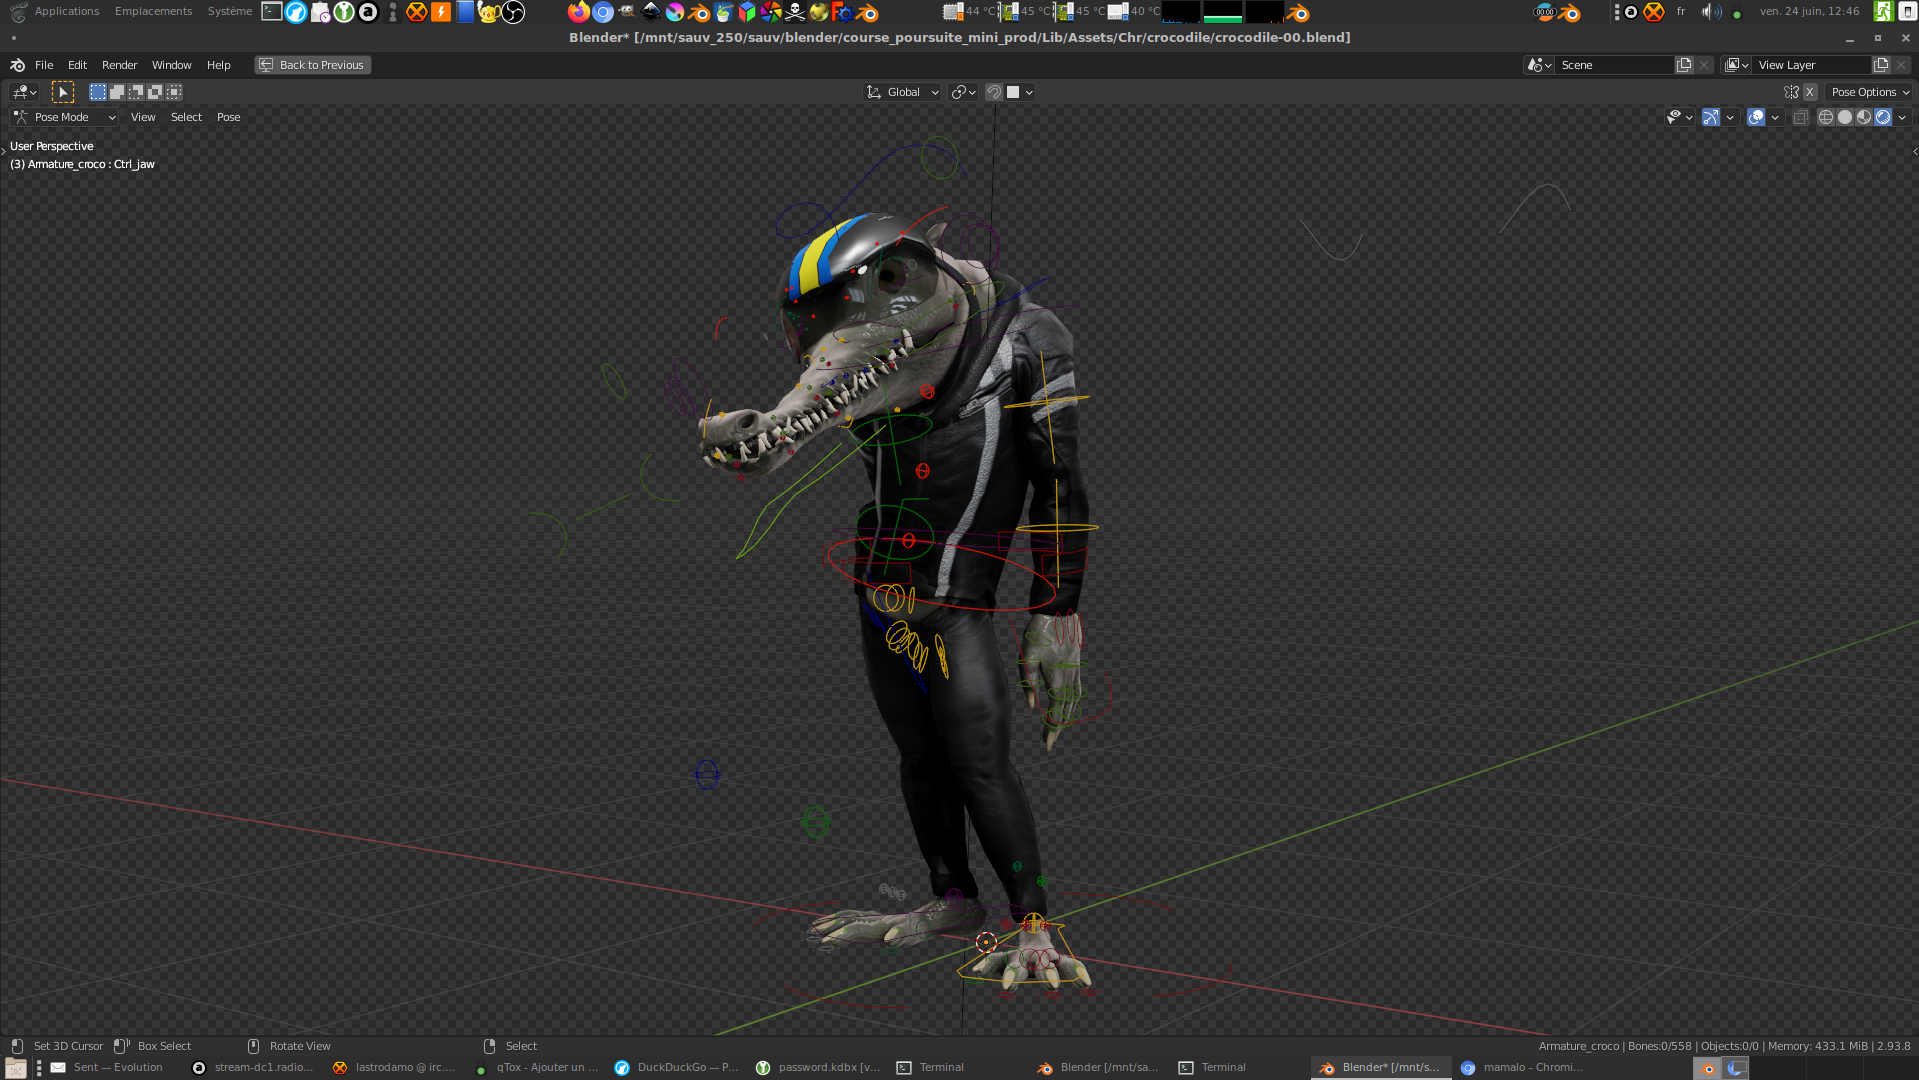The height and width of the screenshot is (1080, 1919).
Task: Switch to rendered shading
Action: [1883, 117]
